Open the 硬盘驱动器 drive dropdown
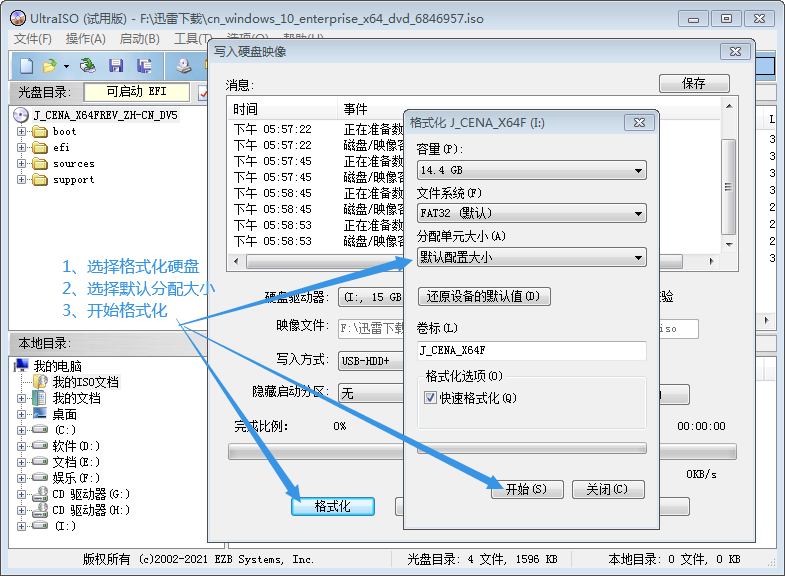The image size is (785, 576). [371, 297]
